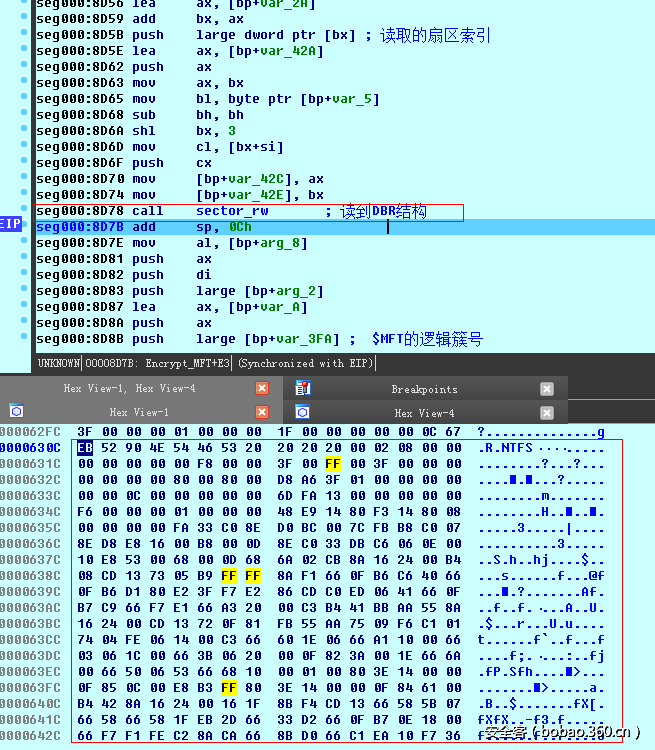Click hex address 0000630C in hex view
The image size is (655, 750).
(31, 448)
